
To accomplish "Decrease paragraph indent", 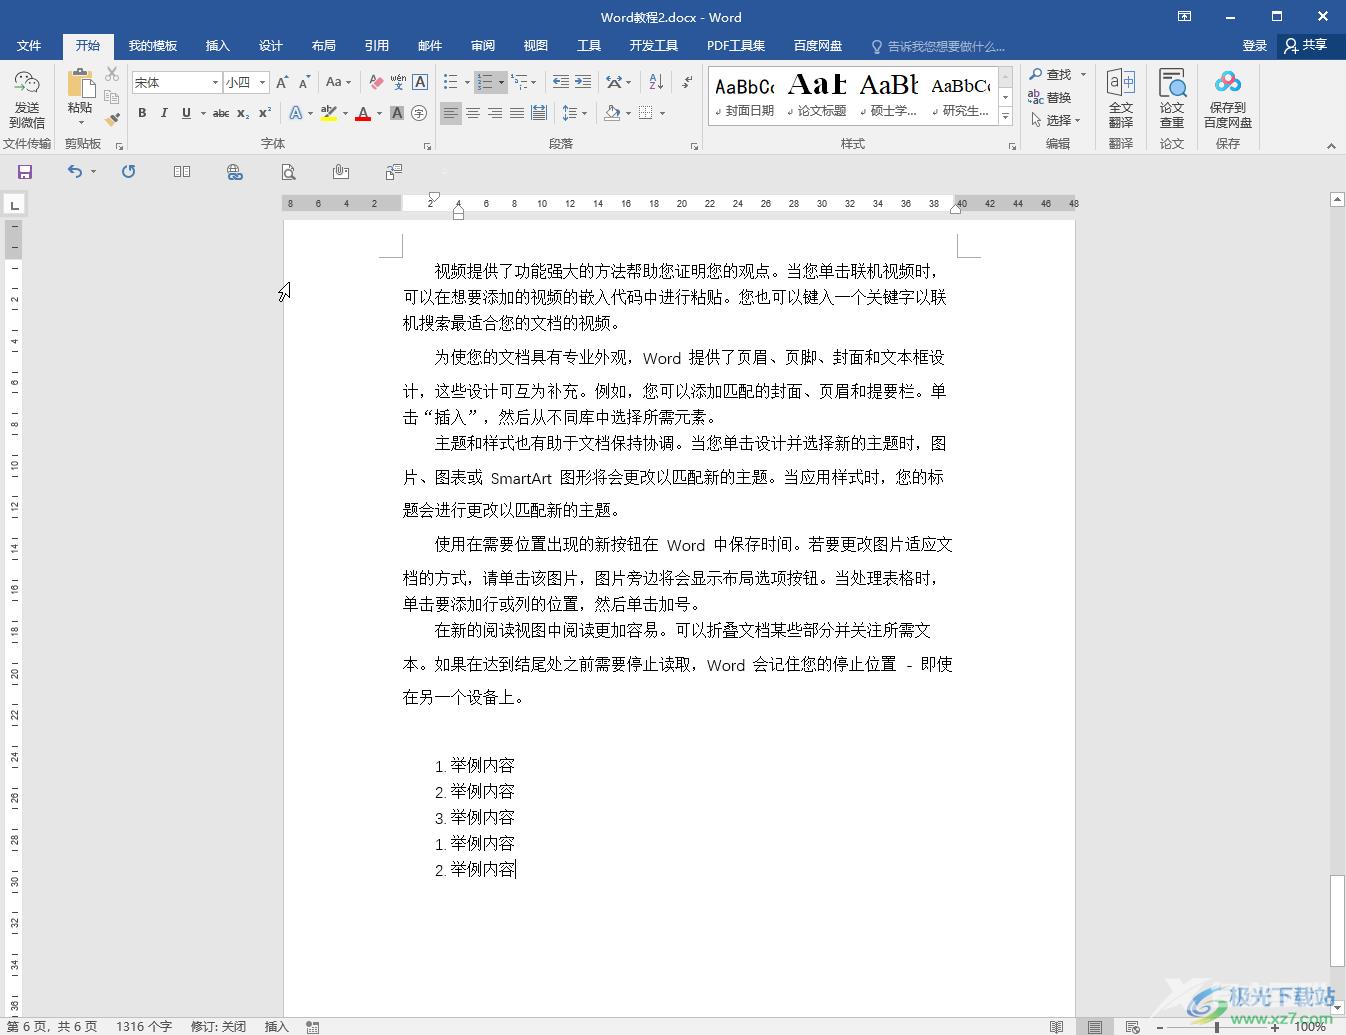I will point(561,82).
